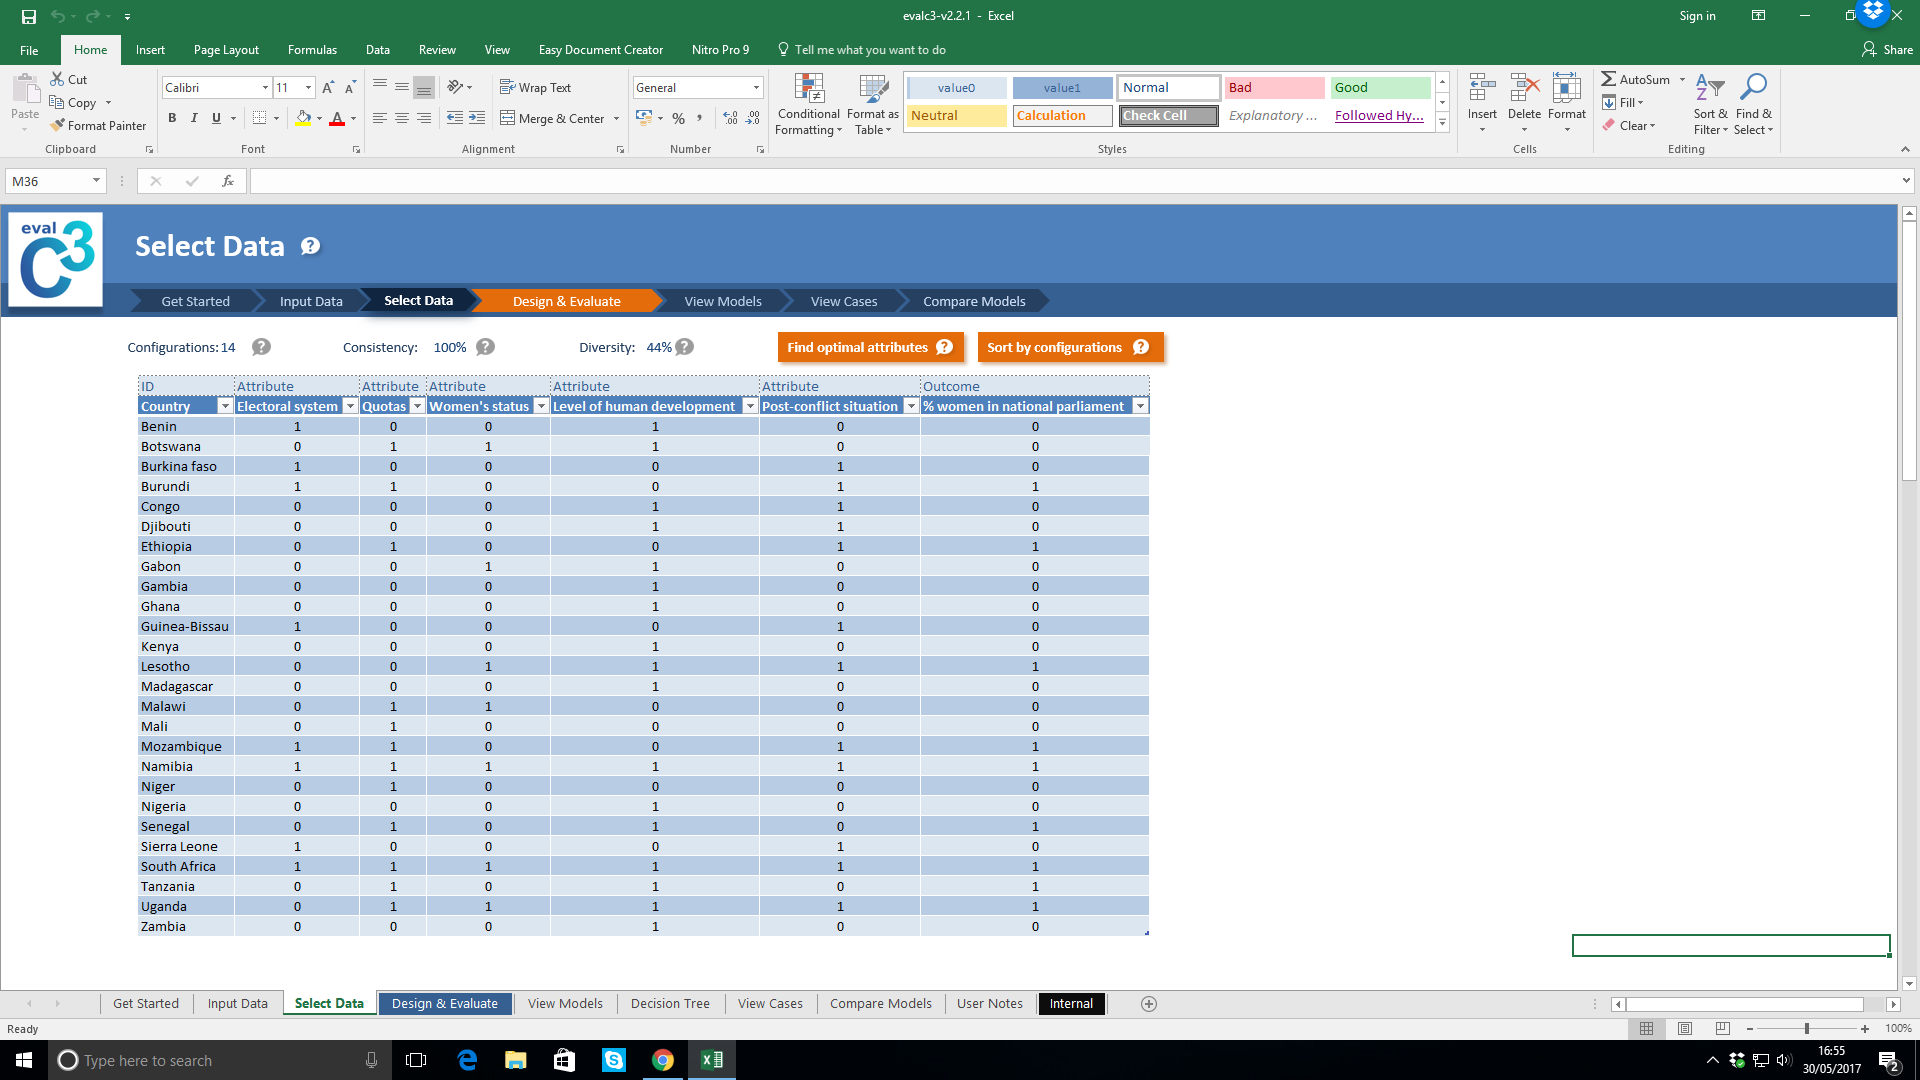Expand the font name Calibri dropdown

(265, 88)
